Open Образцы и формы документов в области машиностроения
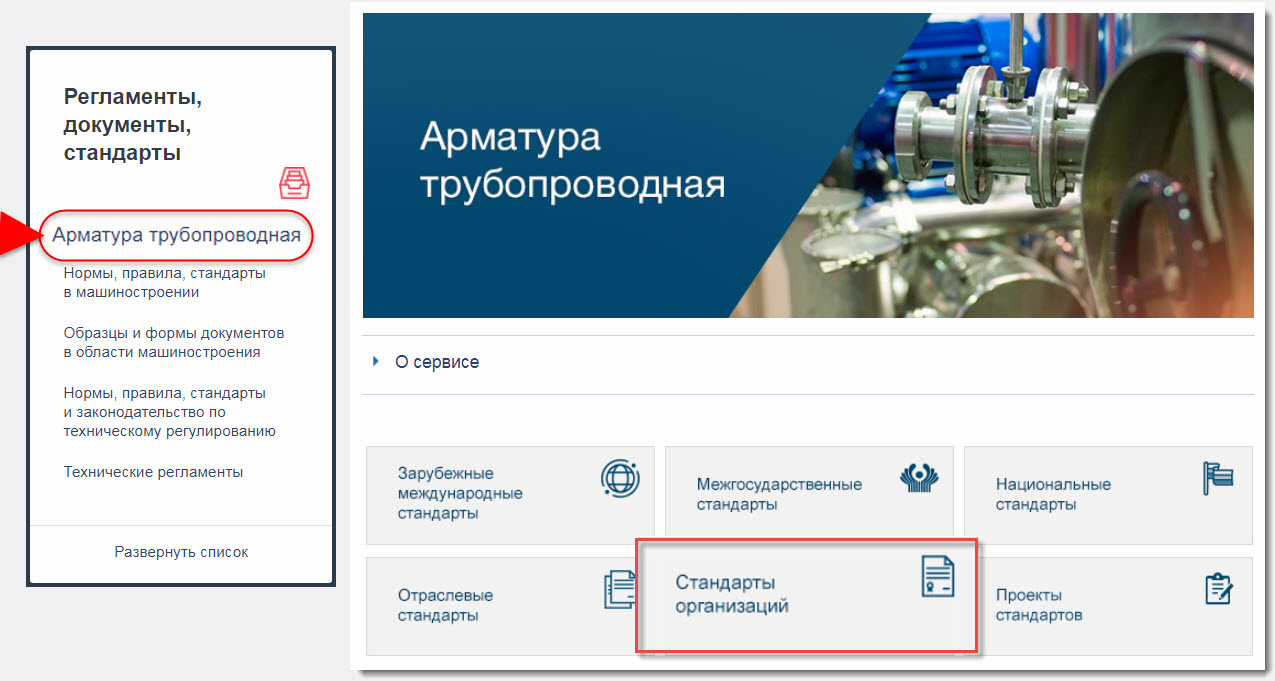This screenshot has height=681, width=1275. pyautogui.click(x=174, y=342)
